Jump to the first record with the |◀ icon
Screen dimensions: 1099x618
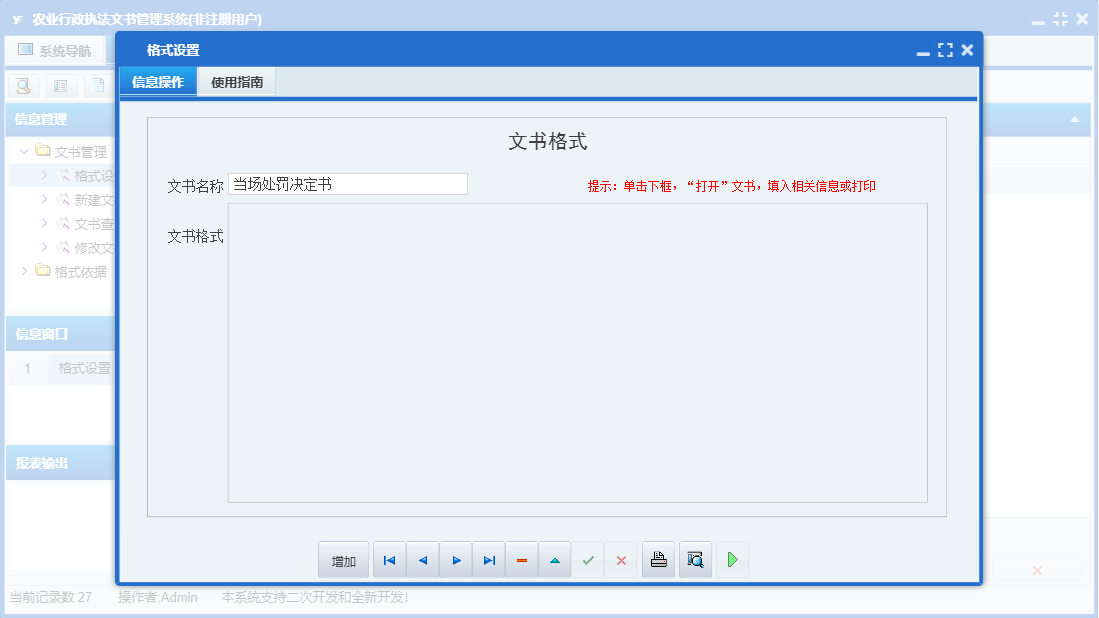[x=389, y=559]
